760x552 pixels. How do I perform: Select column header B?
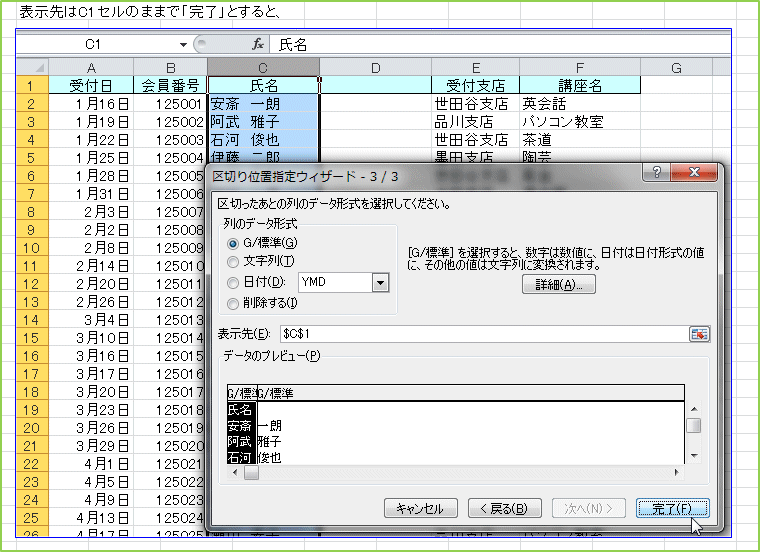coord(171,67)
